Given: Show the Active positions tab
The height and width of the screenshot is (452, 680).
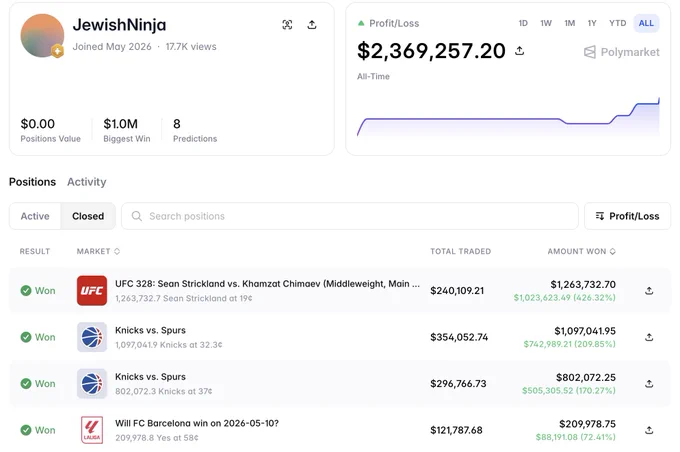Looking at the screenshot, I should tap(35, 216).
